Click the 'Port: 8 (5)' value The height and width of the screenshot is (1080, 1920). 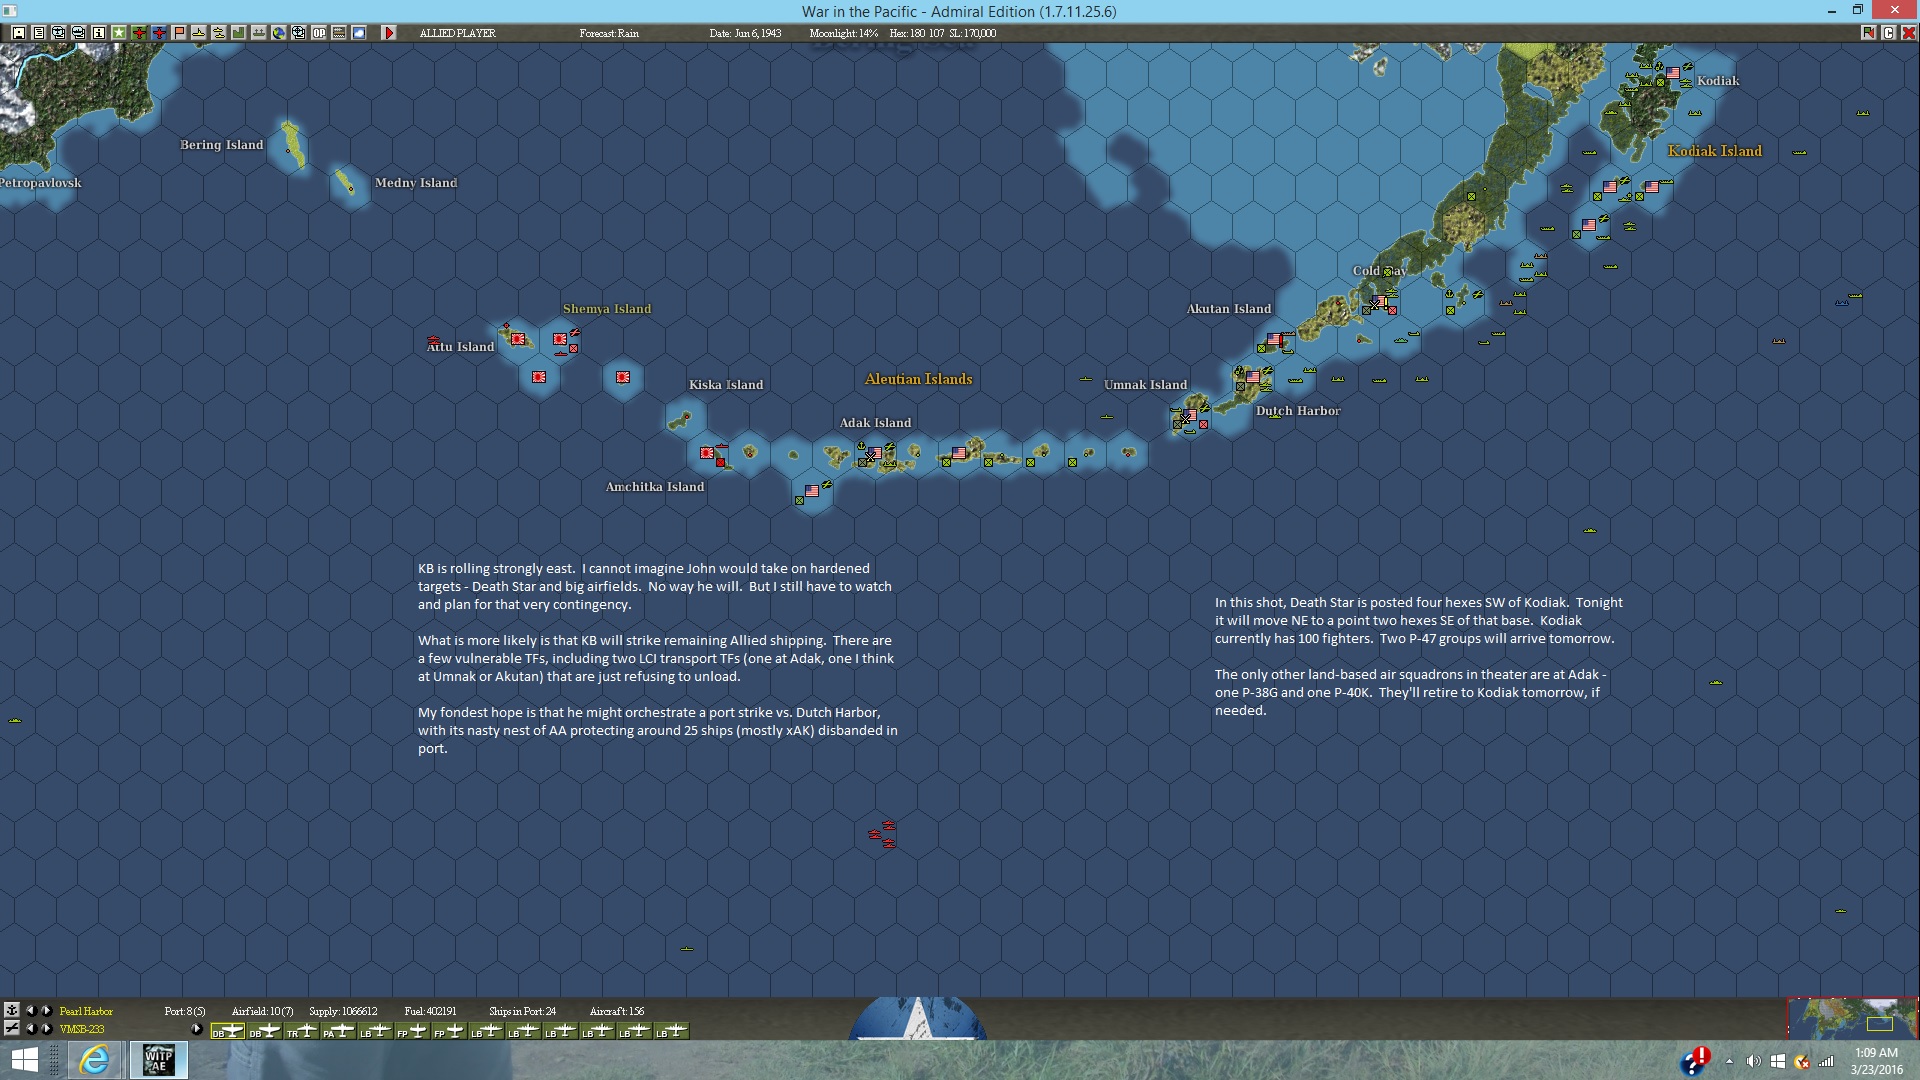185,1011
